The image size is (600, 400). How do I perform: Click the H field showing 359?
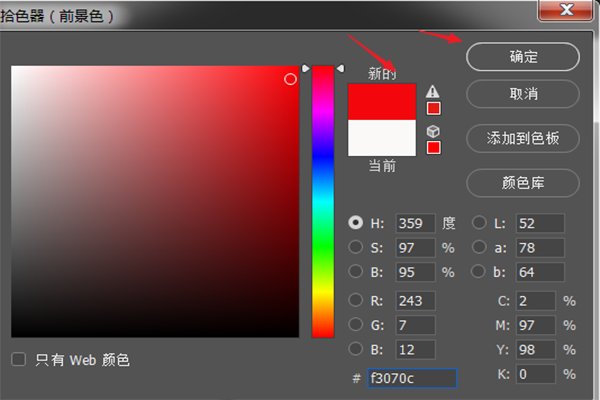click(415, 223)
